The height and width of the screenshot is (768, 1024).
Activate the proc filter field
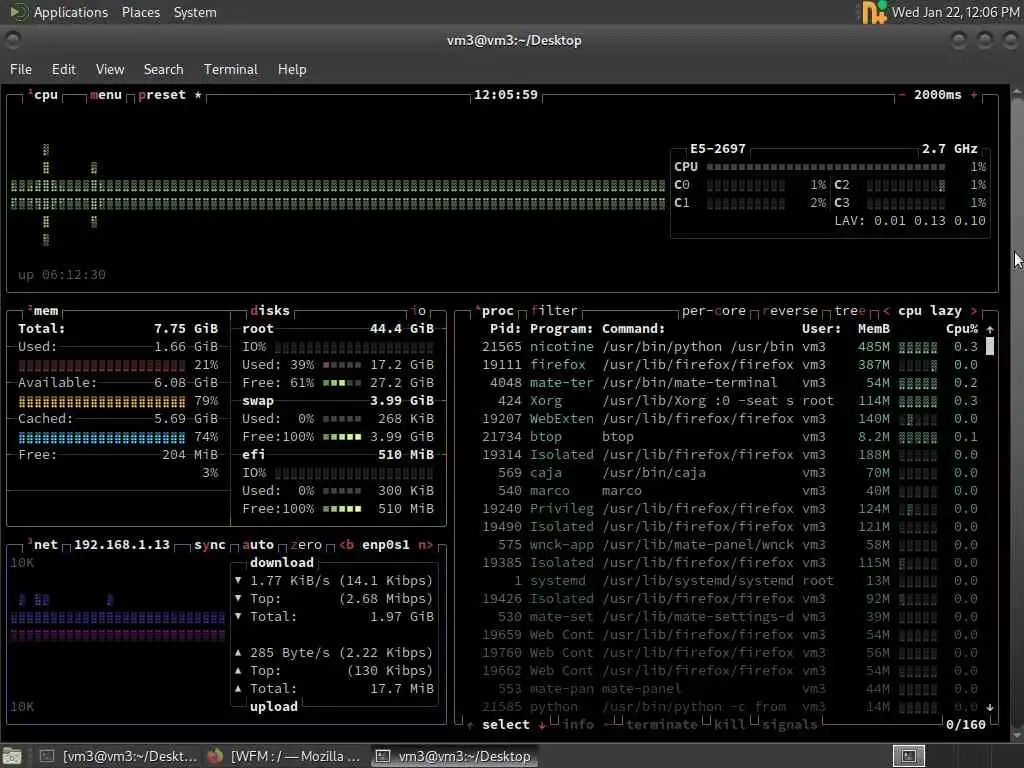click(554, 311)
